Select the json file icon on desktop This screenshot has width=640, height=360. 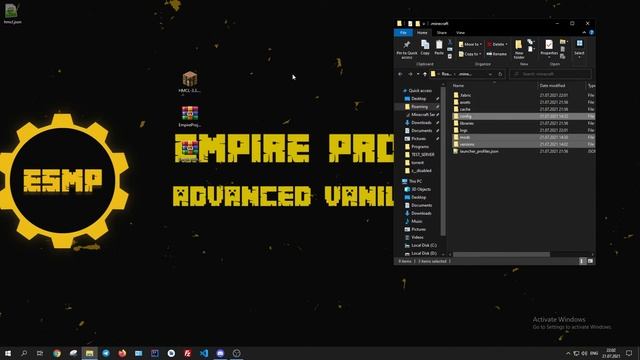(12, 13)
